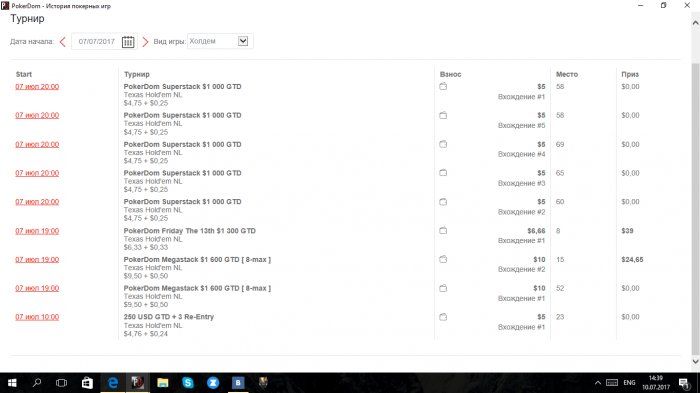Click the buy-in icon in the first Superstack row

pos(443,86)
